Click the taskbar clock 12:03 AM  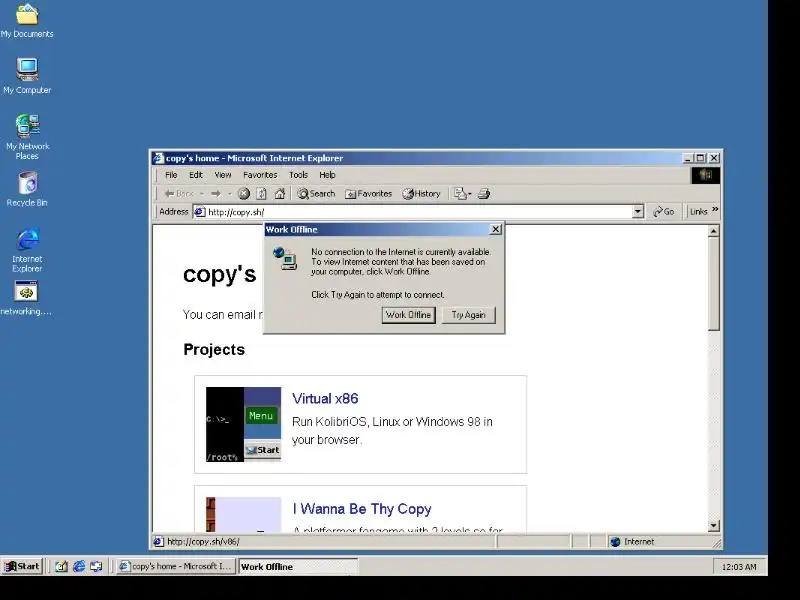tap(739, 567)
